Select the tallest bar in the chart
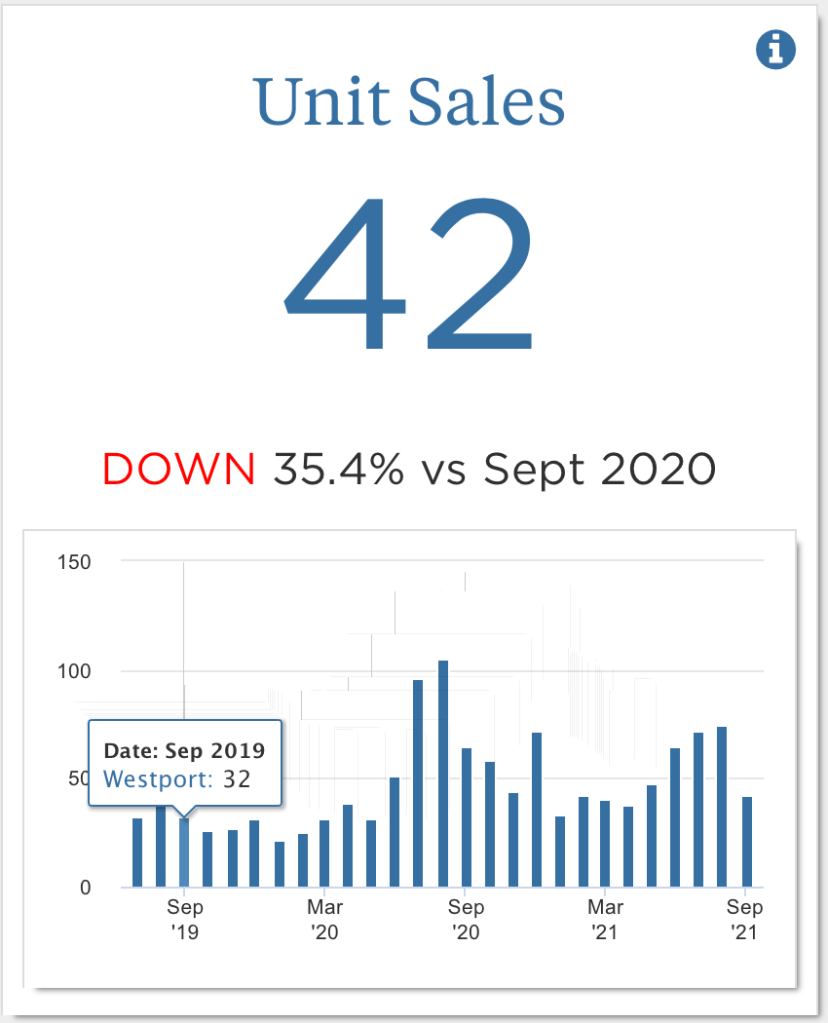 [442, 773]
